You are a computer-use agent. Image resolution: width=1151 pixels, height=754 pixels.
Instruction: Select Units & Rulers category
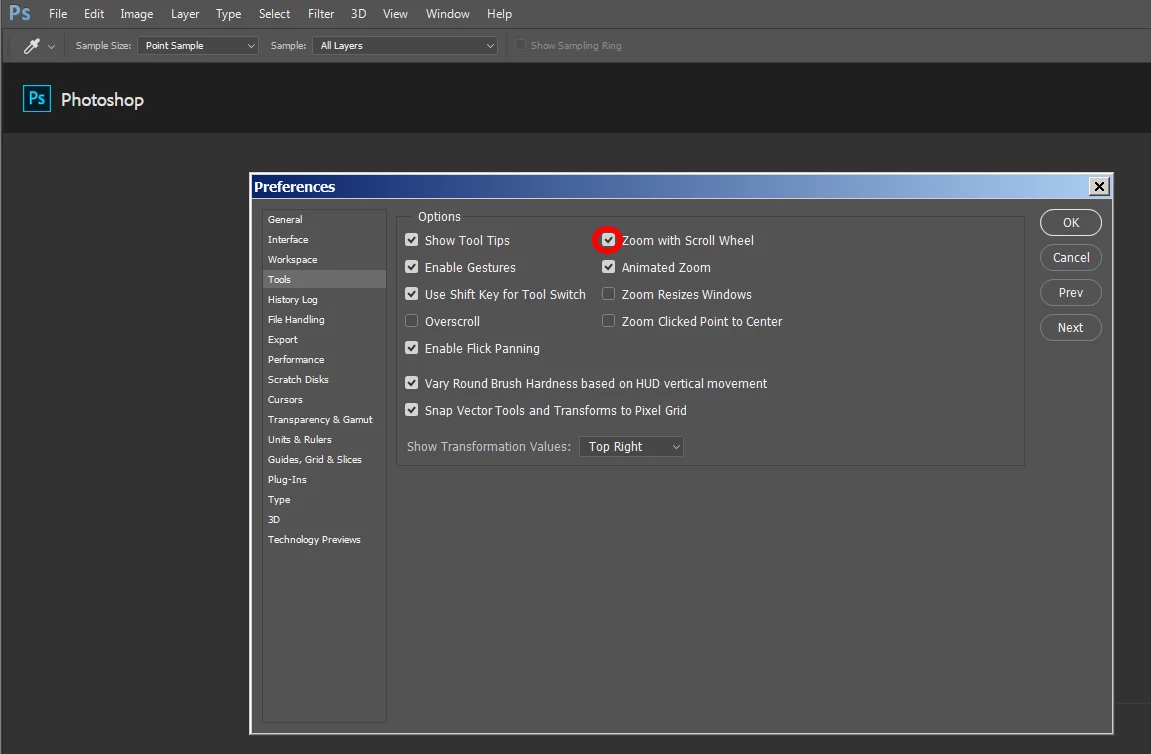point(324,439)
